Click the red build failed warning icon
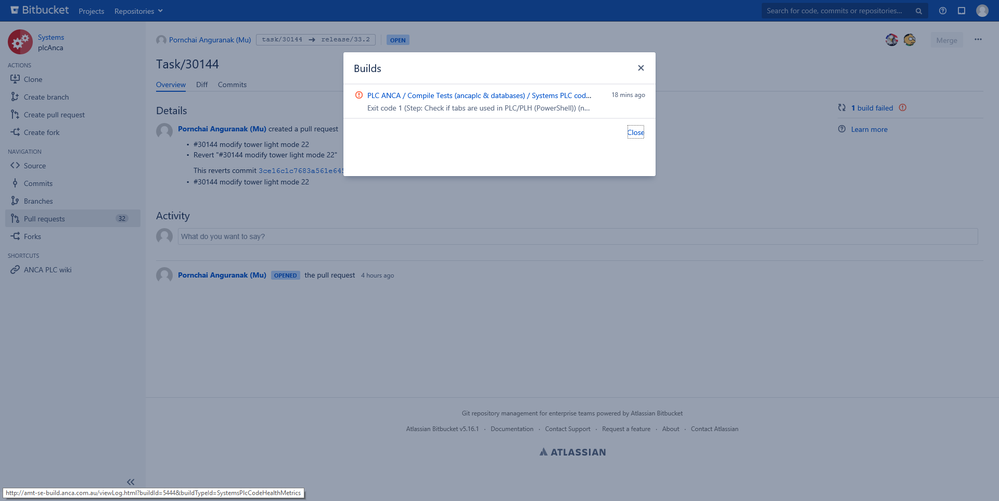 coord(902,108)
